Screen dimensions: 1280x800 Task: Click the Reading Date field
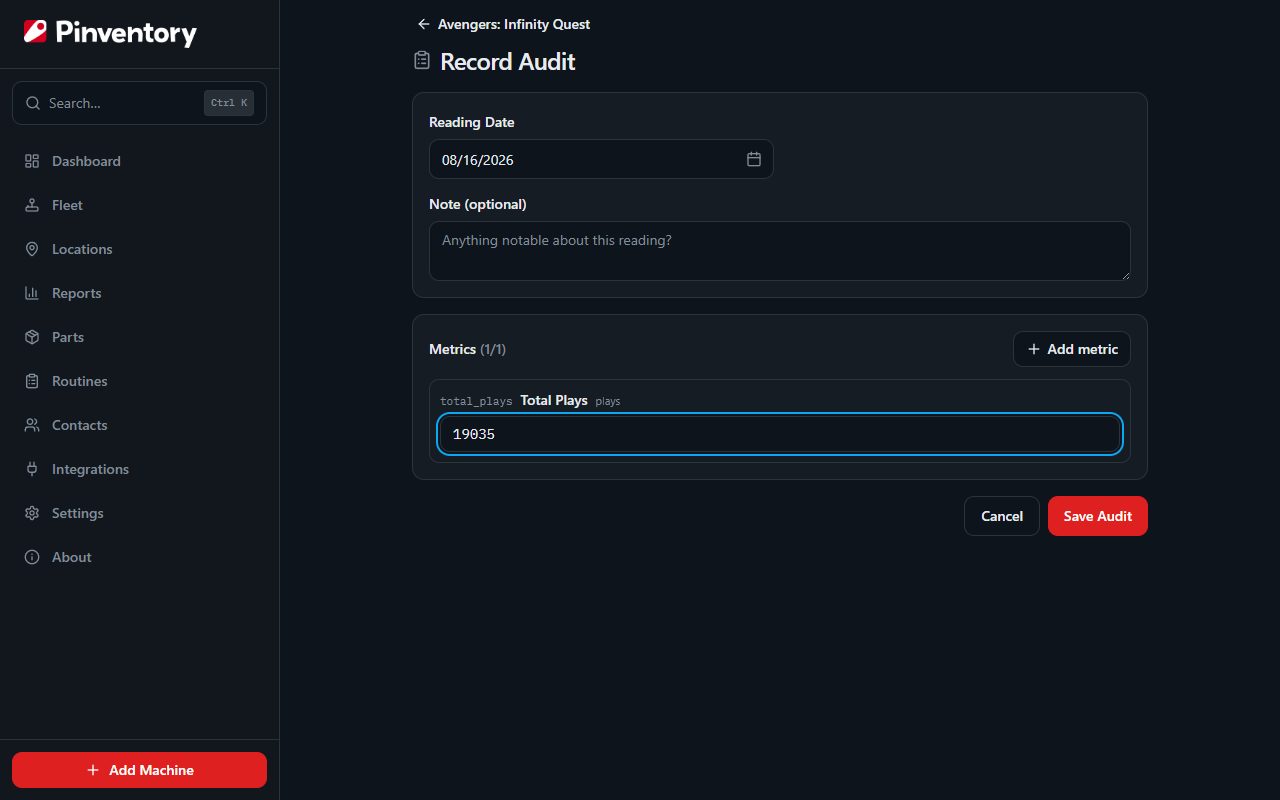pos(601,159)
